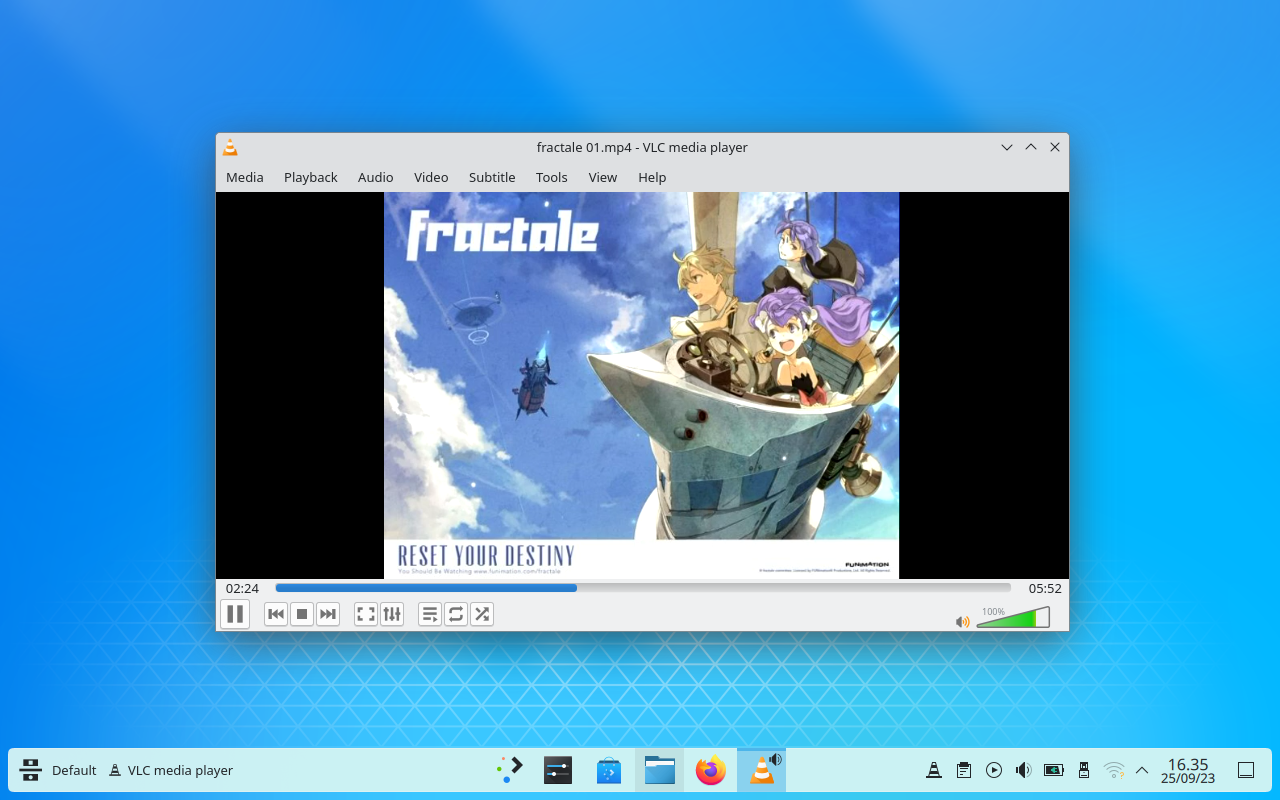
Task: Open the clock showing 16.35
Action: (1188, 770)
